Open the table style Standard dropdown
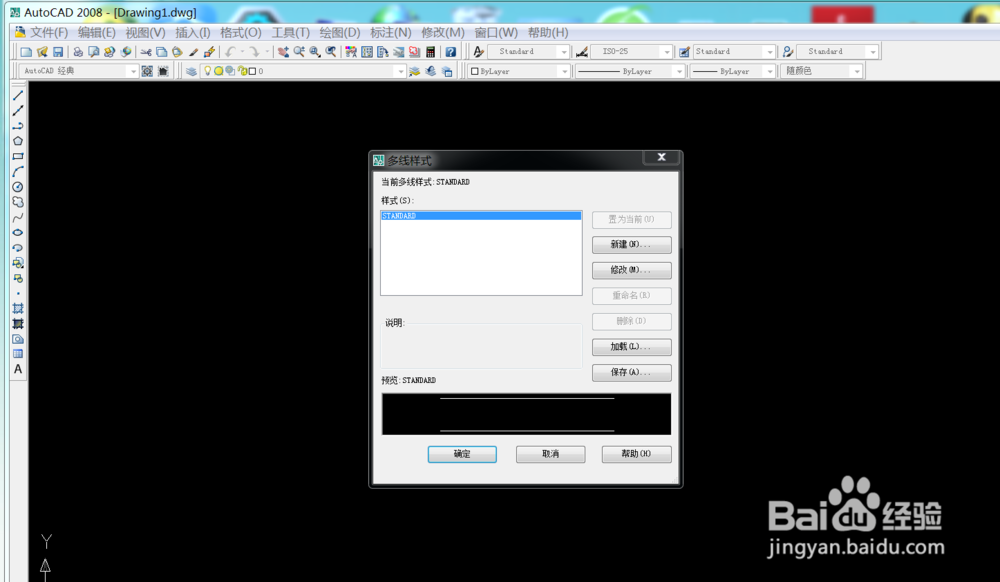This screenshot has width=1000, height=582. click(x=770, y=52)
